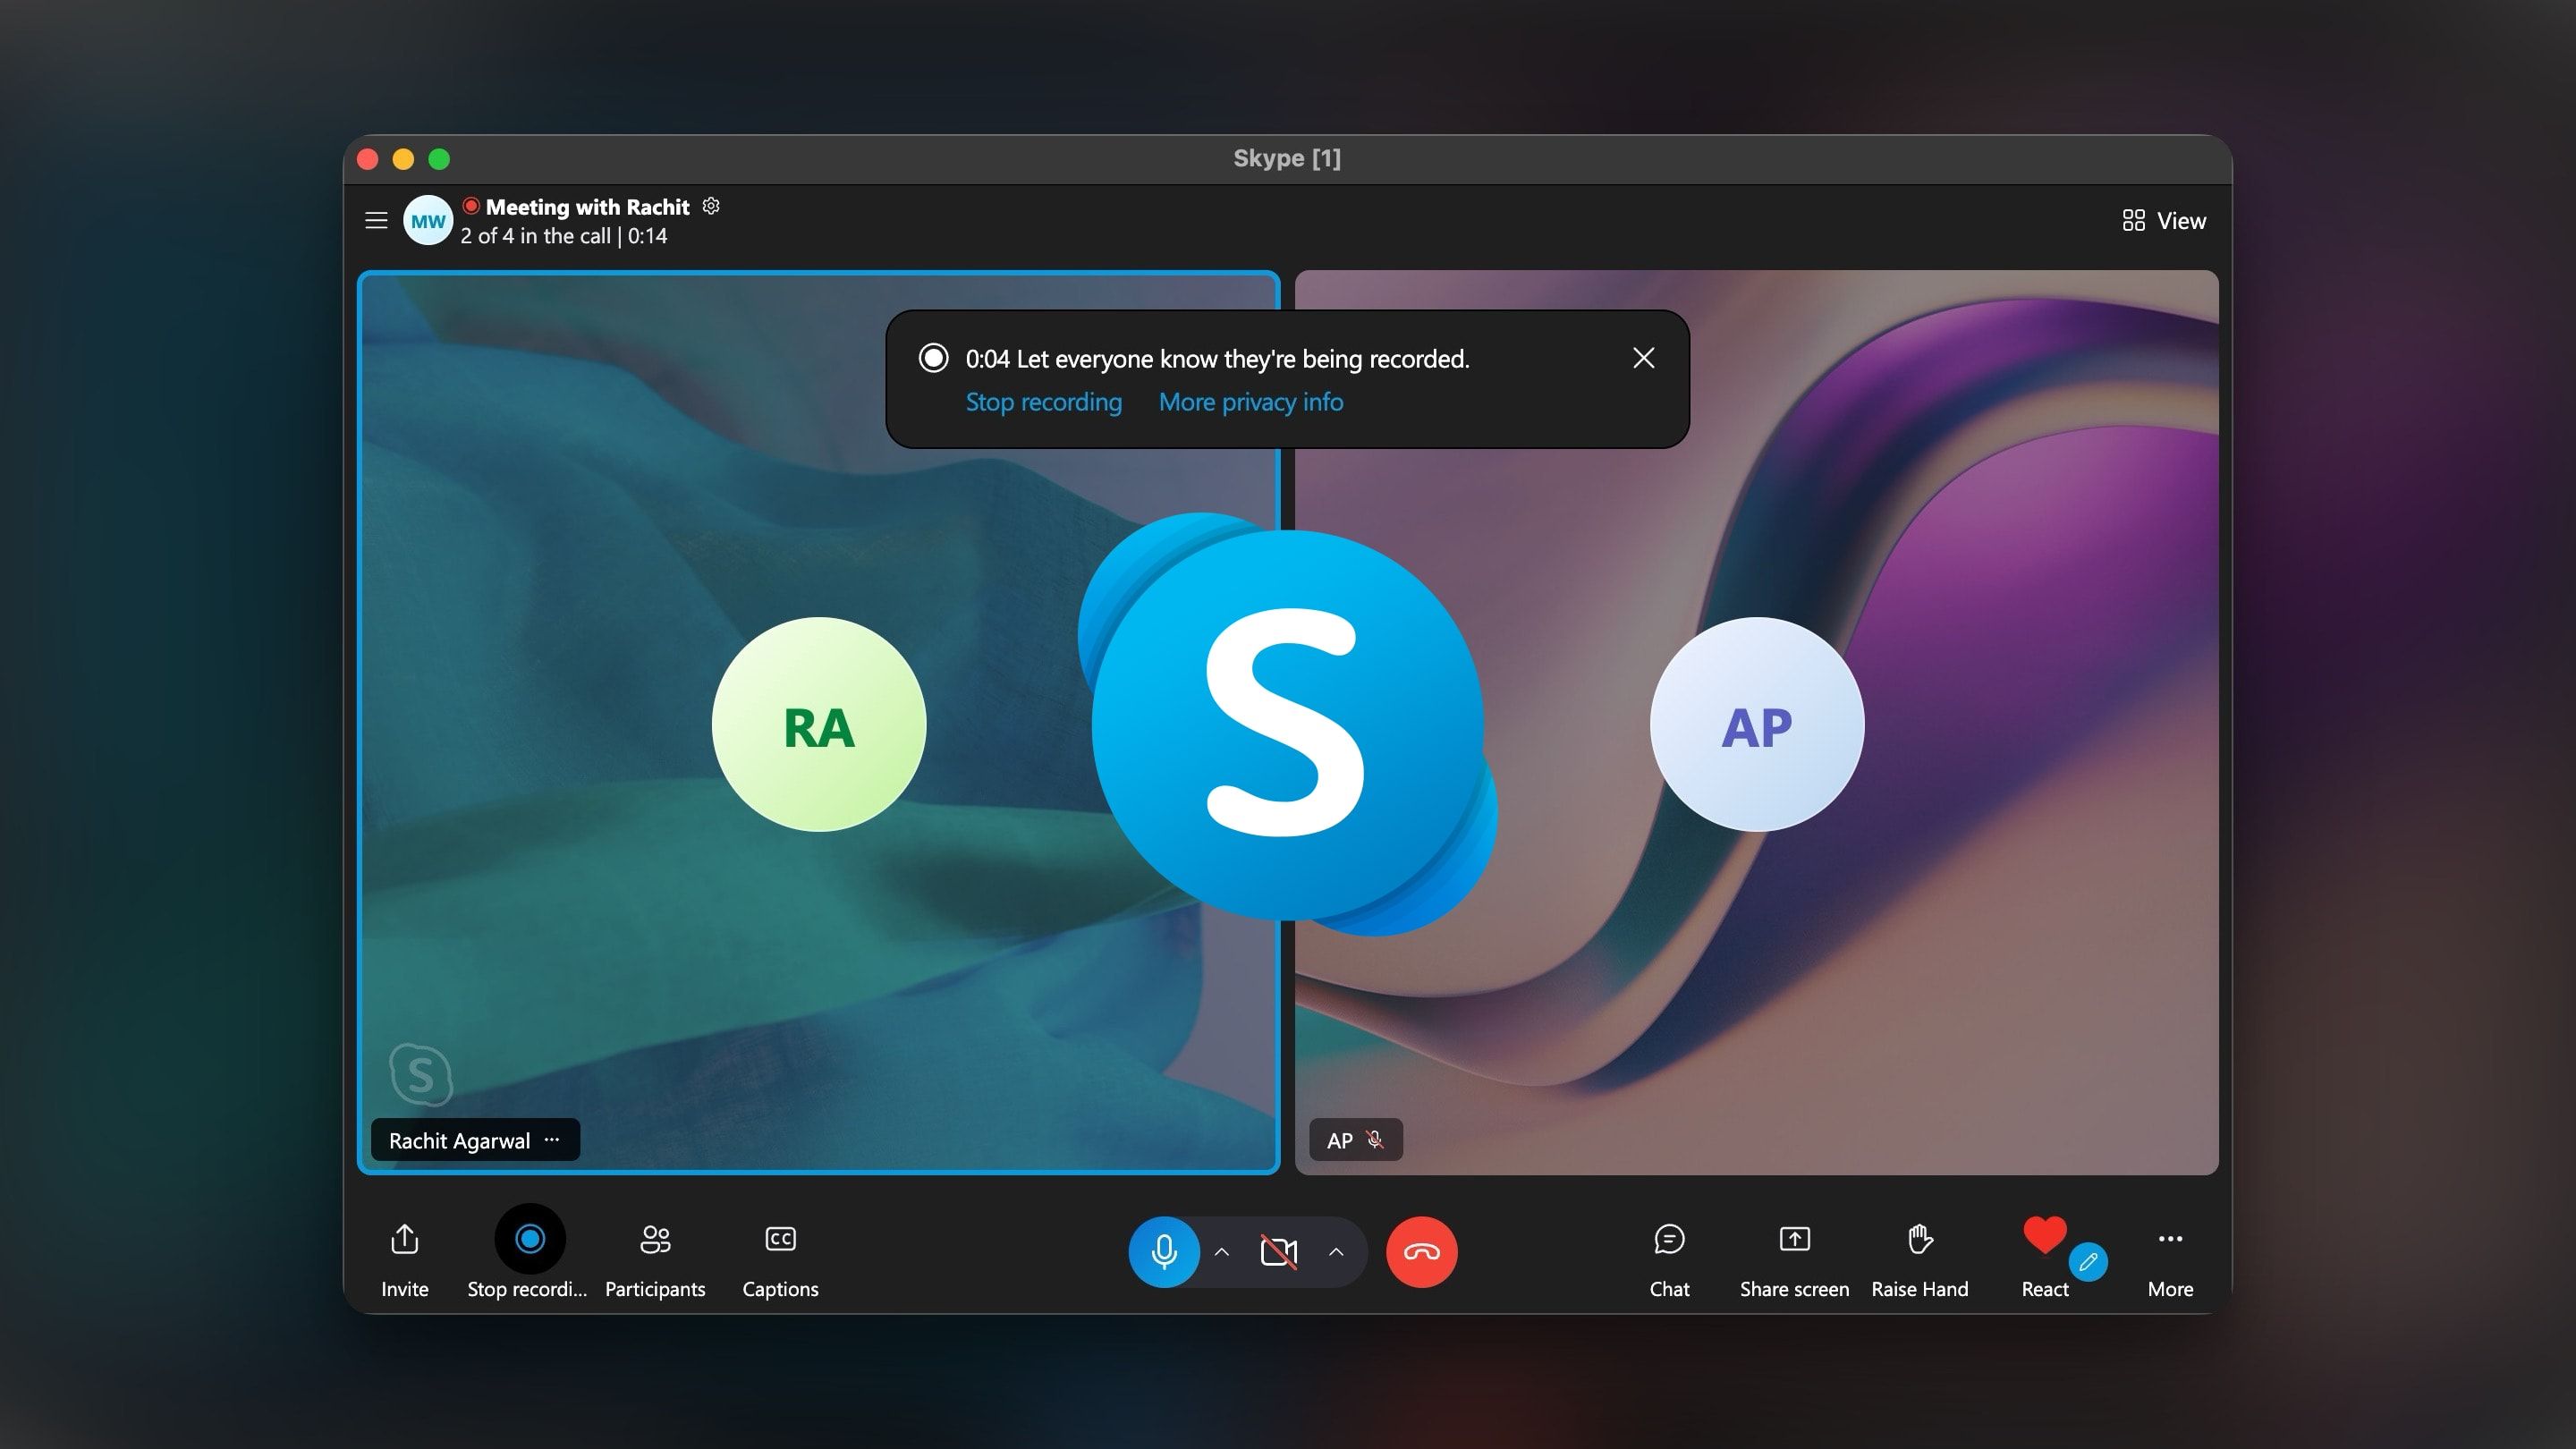Click Stop recording privacy link

pos(1044,402)
